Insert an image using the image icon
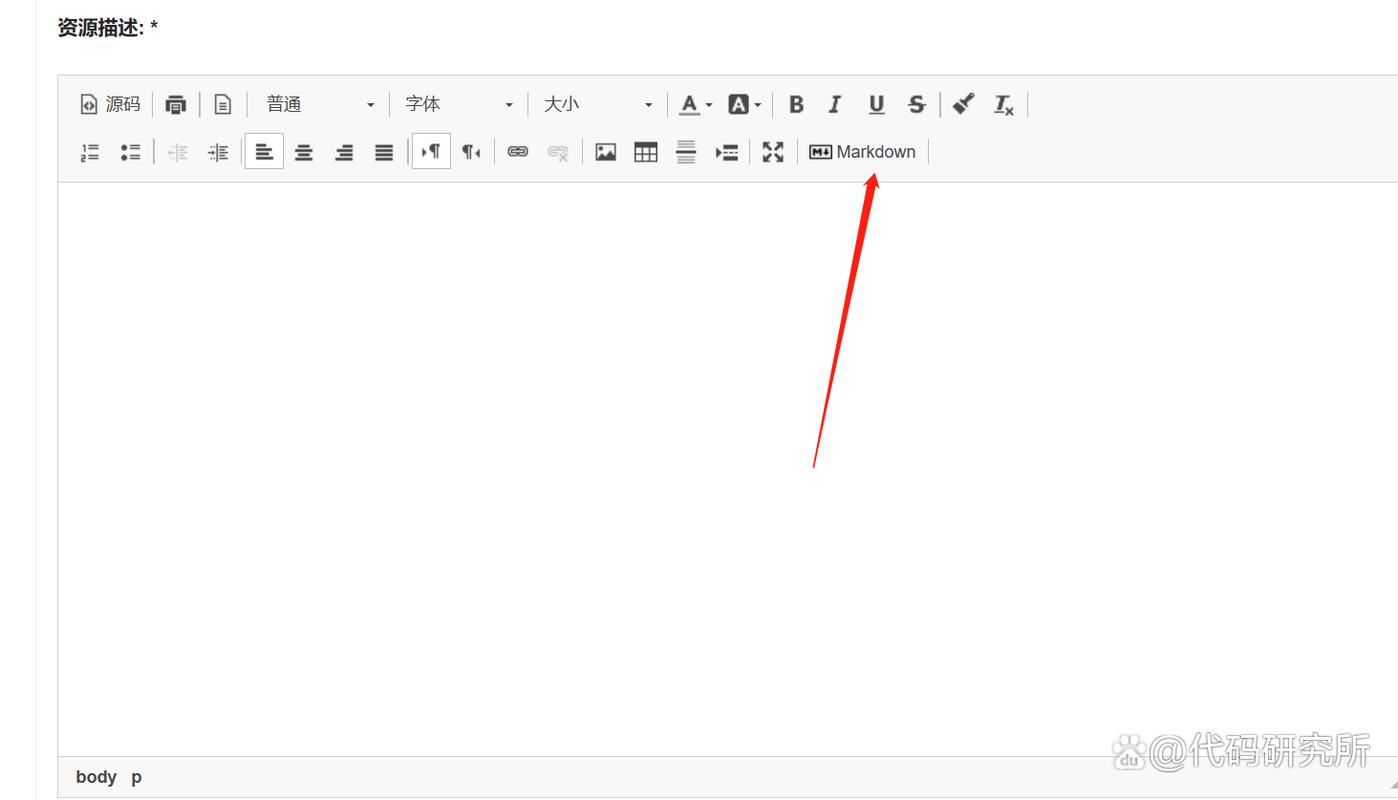The height and width of the screenshot is (800, 1398). coord(605,152)
